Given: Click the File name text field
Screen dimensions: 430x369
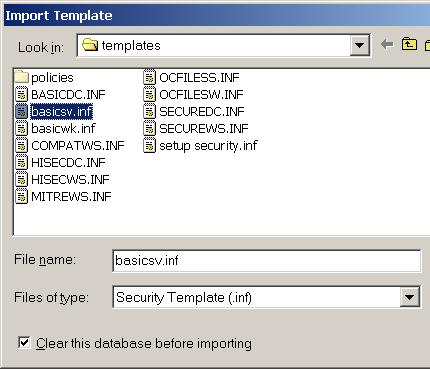Looking at the screenshot, I should click(267, 260).
